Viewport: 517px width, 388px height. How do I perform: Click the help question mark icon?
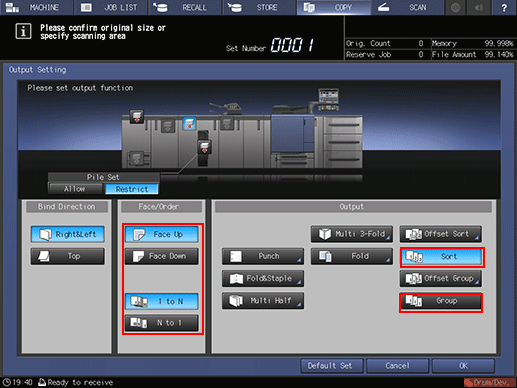[504, 7]
